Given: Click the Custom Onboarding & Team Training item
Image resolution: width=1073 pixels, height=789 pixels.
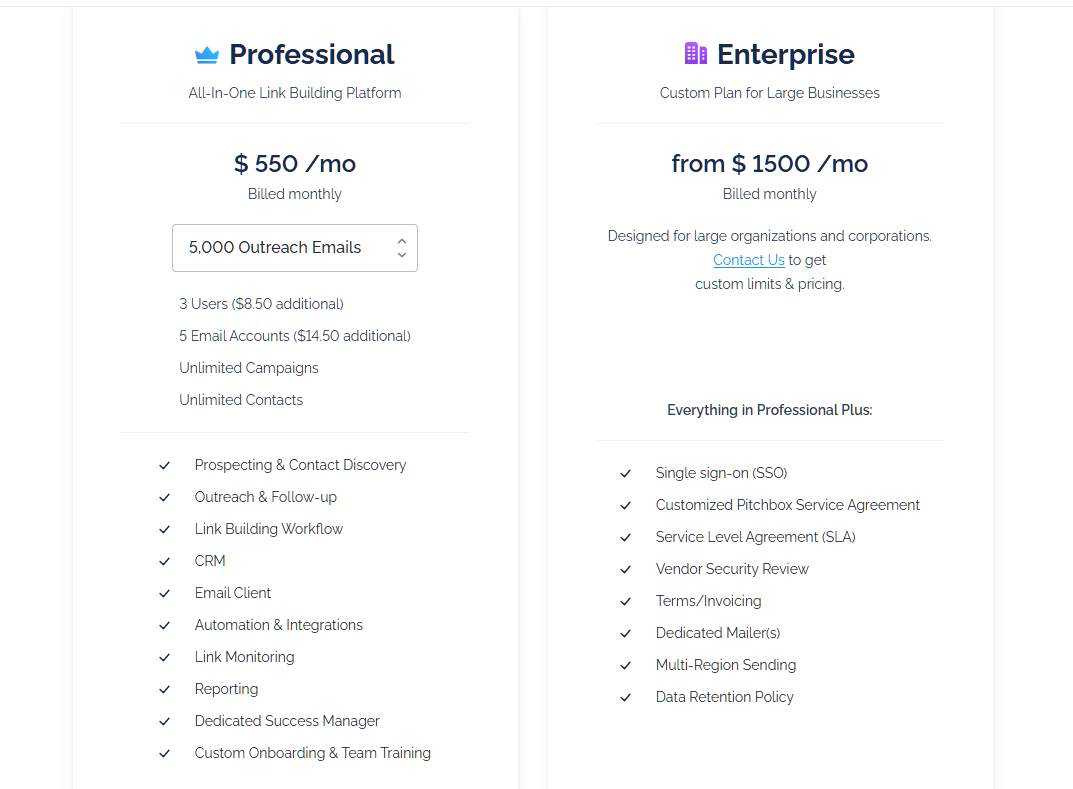Looking at the screenshot, I should [313, 753].
